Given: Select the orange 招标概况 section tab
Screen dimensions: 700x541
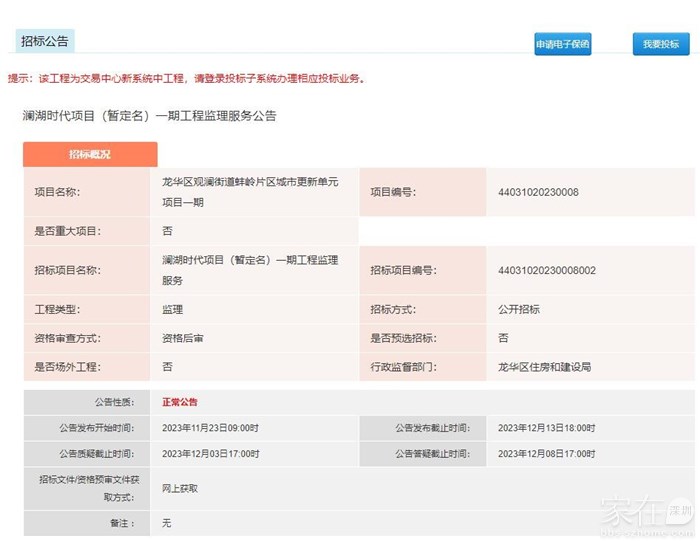Looking at the screenshot, I should 90,155.
